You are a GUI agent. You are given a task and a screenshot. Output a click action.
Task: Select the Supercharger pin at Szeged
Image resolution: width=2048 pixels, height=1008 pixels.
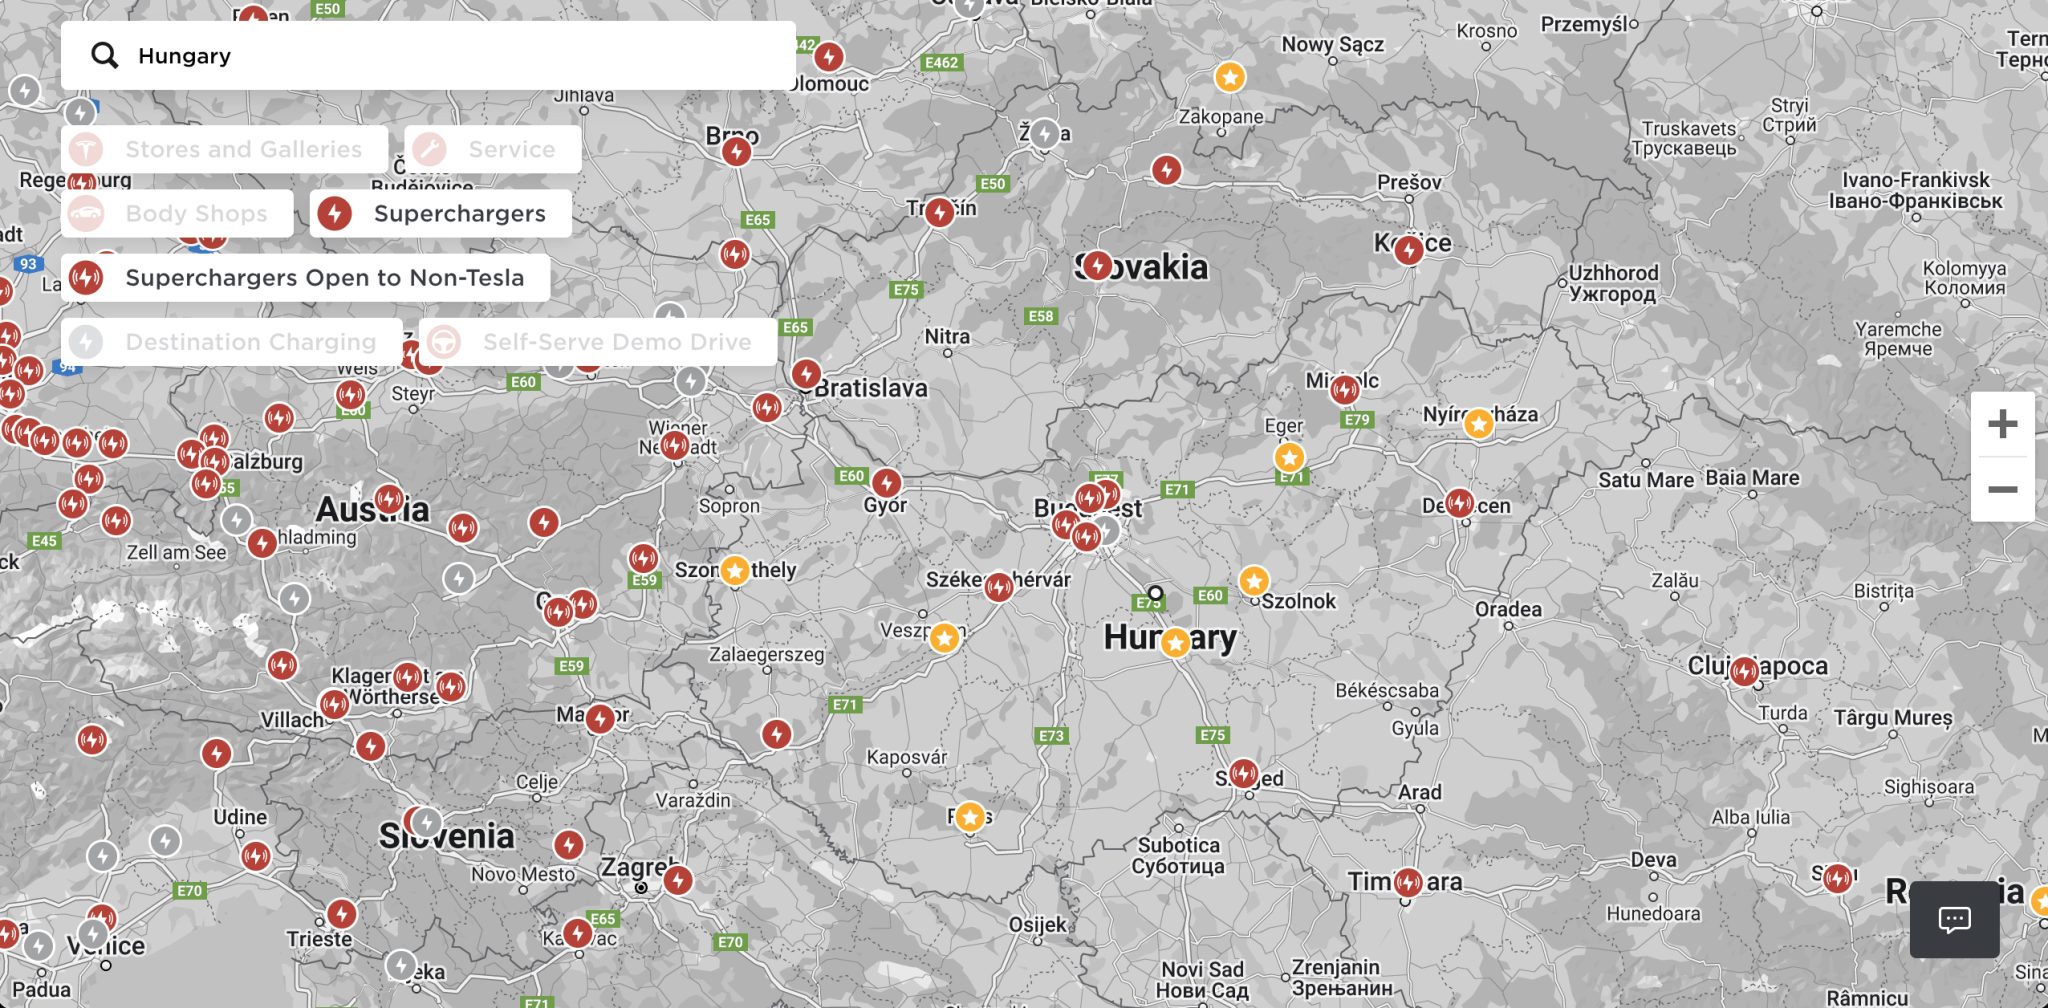(x=1244, y=772)
